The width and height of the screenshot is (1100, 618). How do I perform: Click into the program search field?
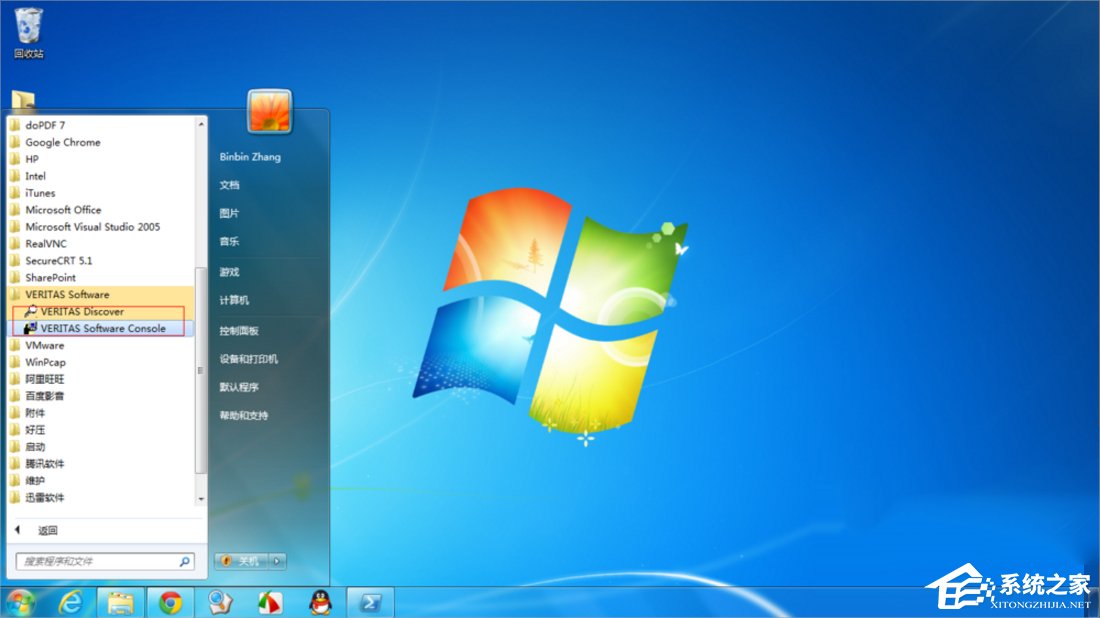click(95, 561)
